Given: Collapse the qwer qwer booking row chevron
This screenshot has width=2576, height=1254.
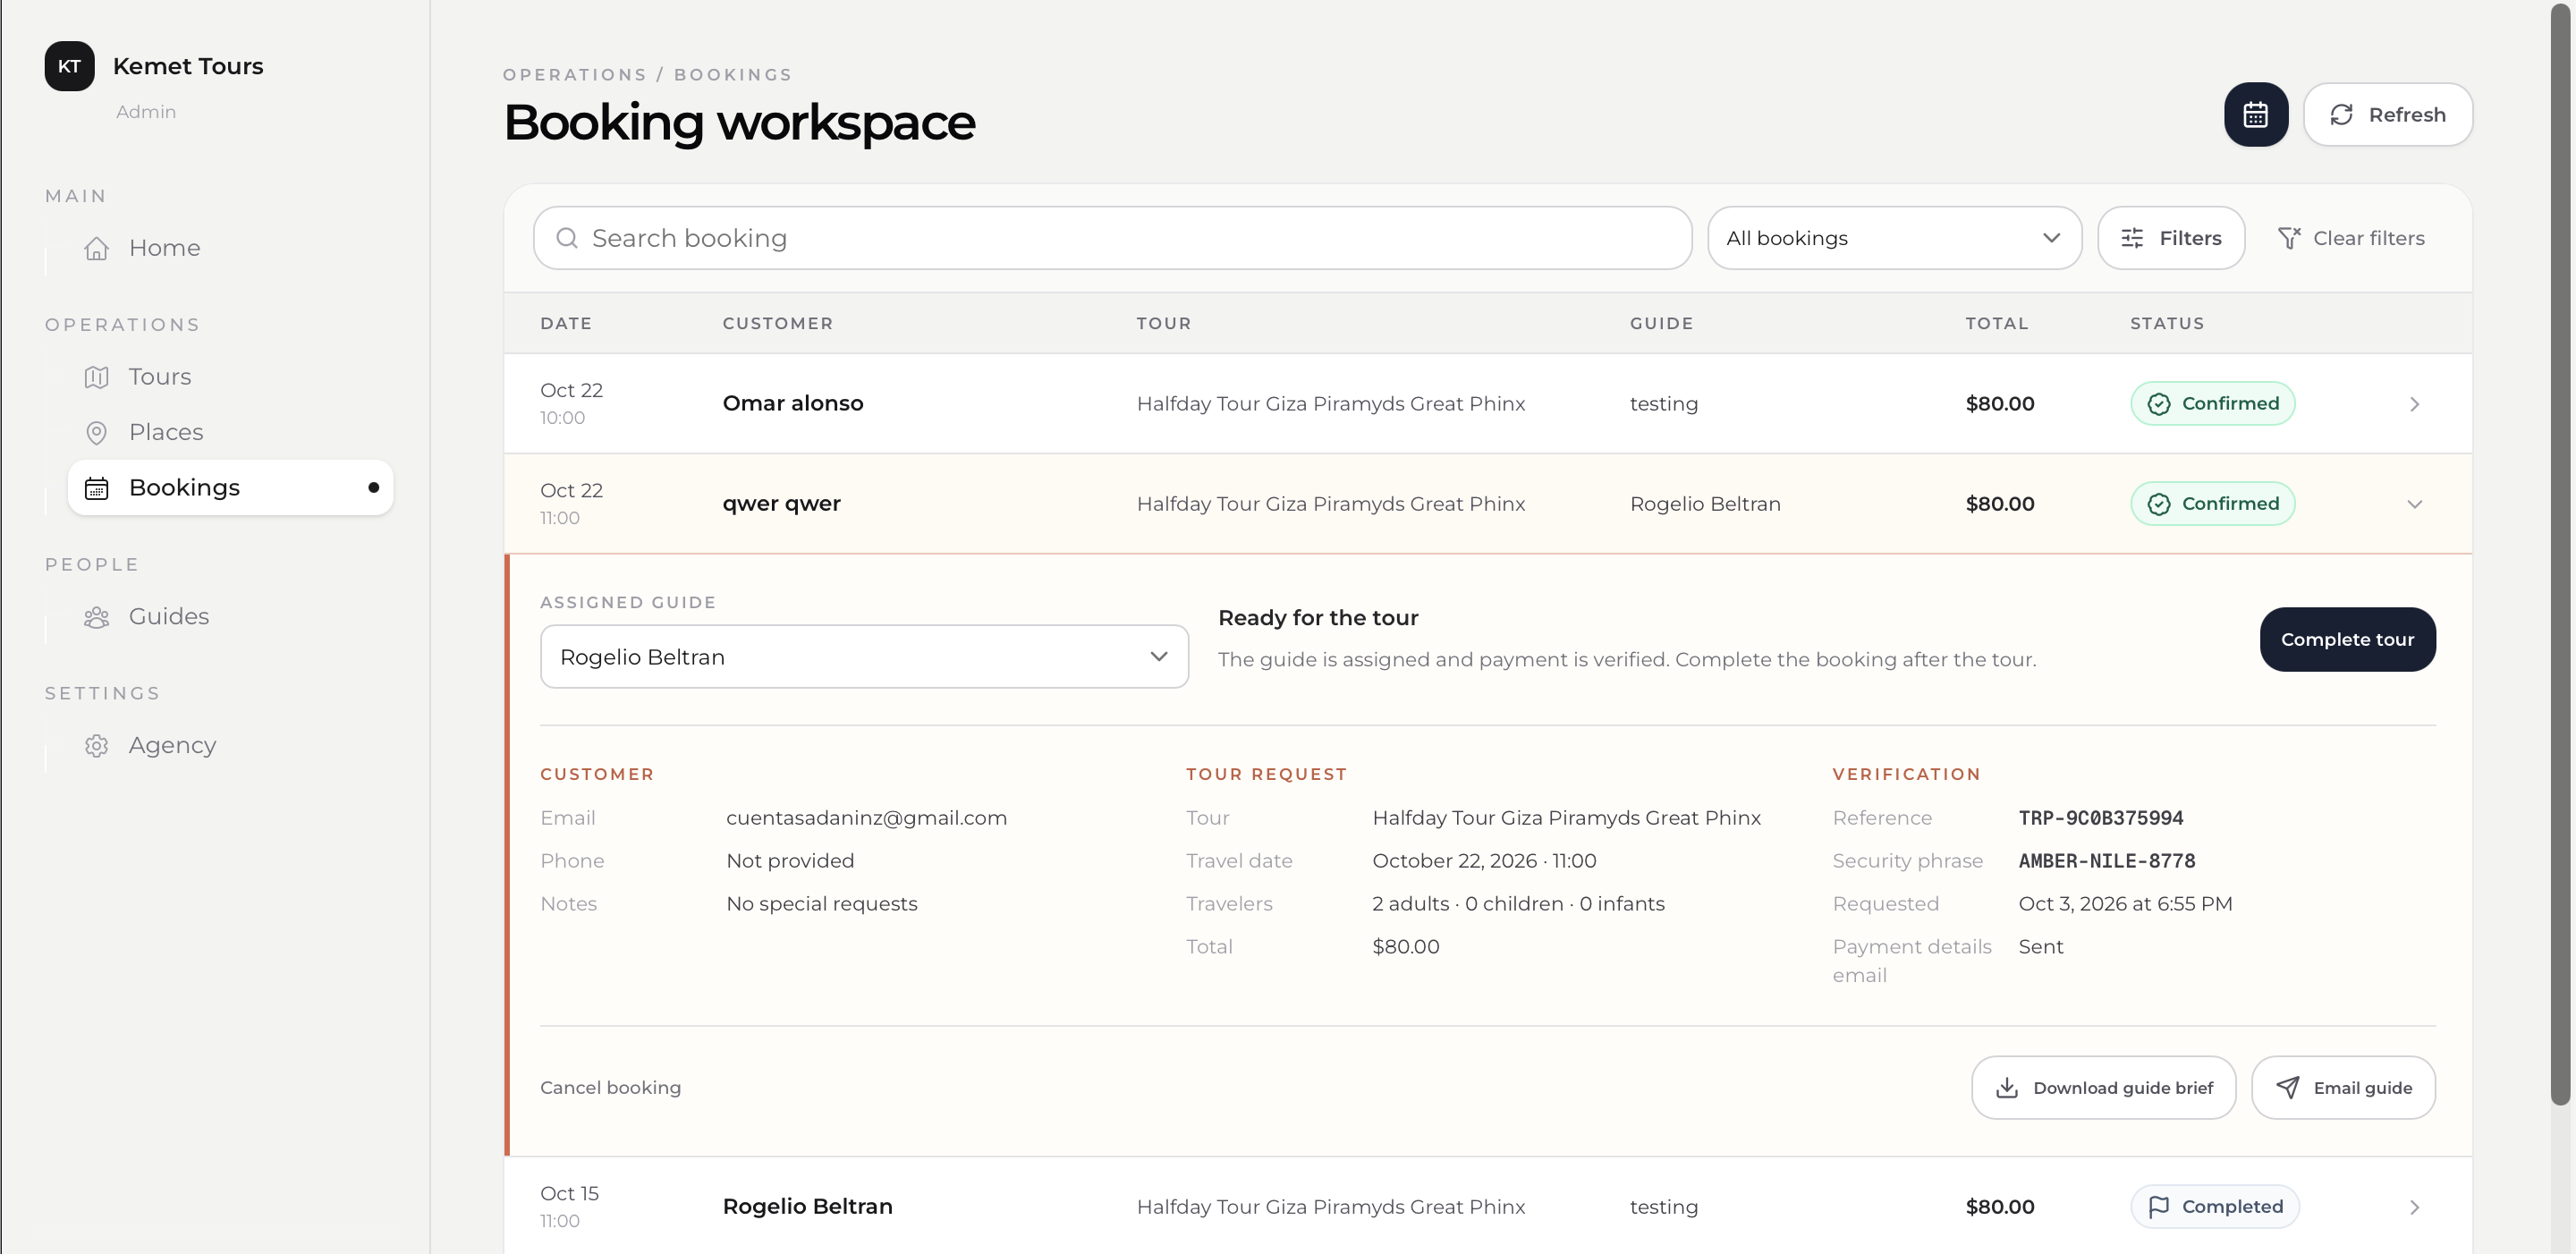Looking at the screenshot, I should (2414, 504).
